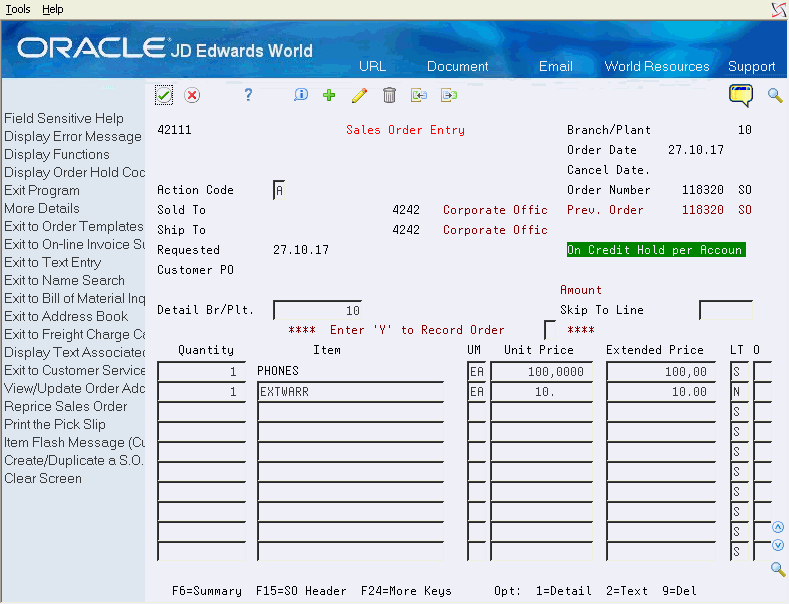Open the Document tab

pos(457,66)
